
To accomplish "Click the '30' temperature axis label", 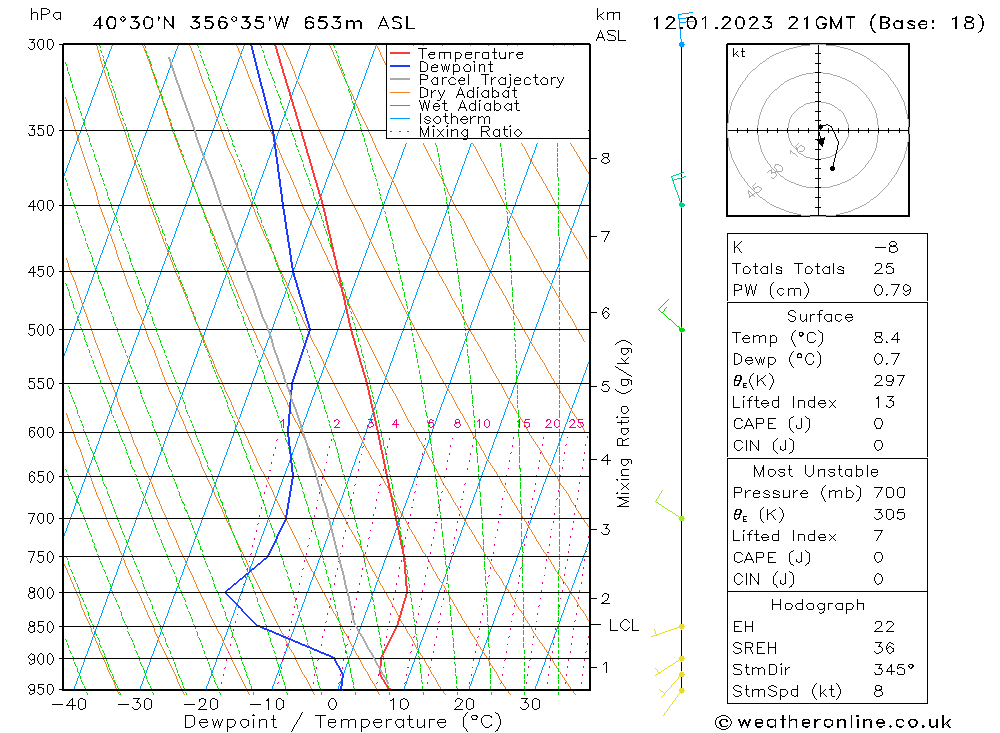I will pyautogui.click(x=531, y=705).
